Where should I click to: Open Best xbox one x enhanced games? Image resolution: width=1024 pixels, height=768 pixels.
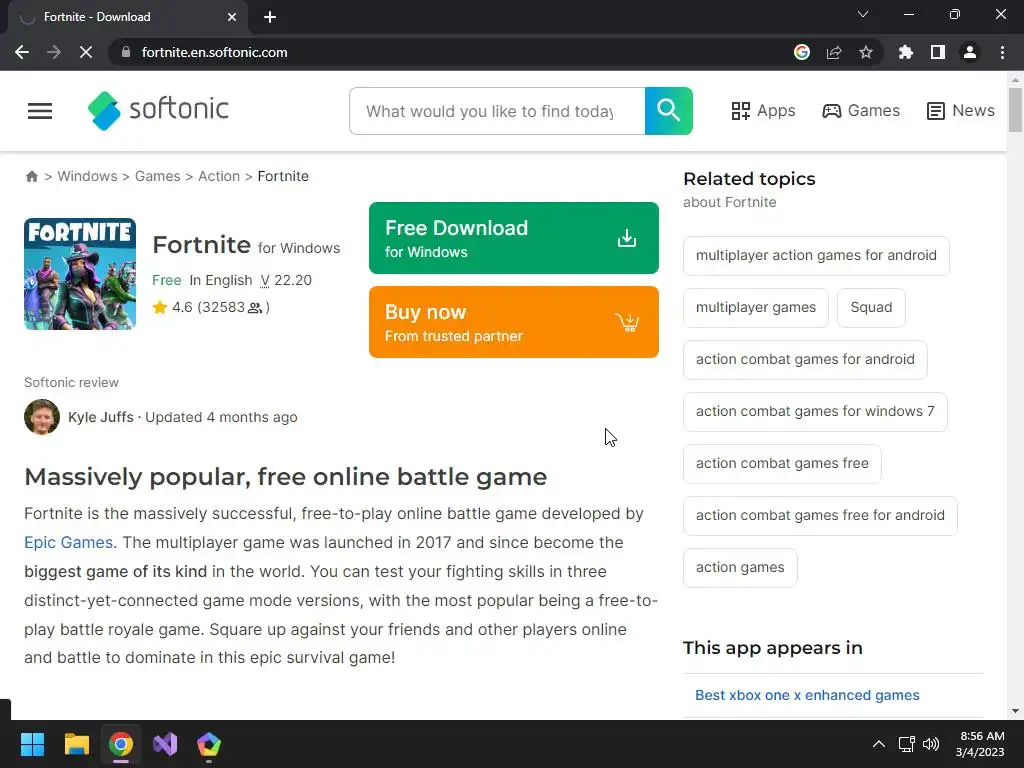coord(807,695)
